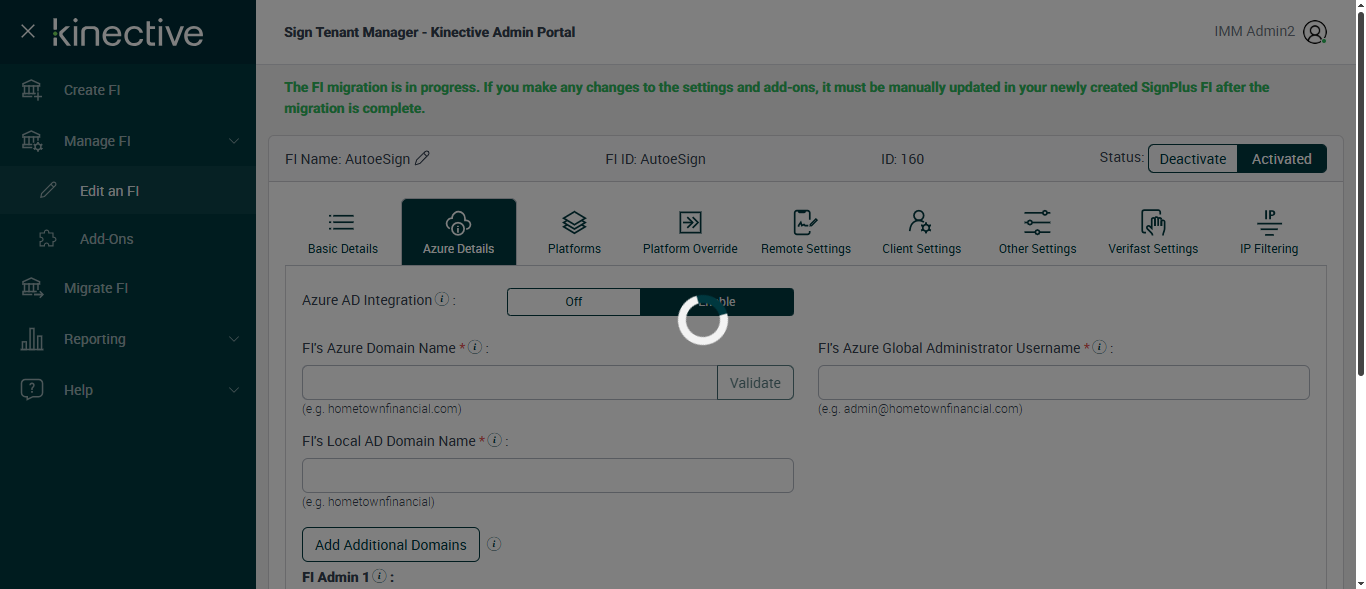Click the Help question bubble icon
This screenshot has height=589, width=1366.
click(x=32, y=390)
